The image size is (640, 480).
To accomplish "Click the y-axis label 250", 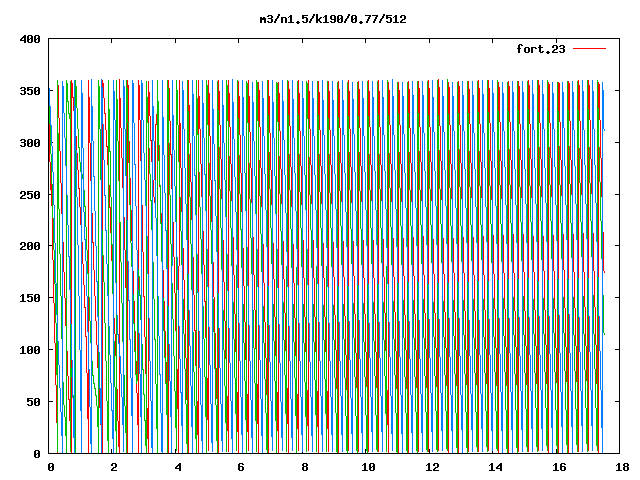I will [x=30, y=195].
